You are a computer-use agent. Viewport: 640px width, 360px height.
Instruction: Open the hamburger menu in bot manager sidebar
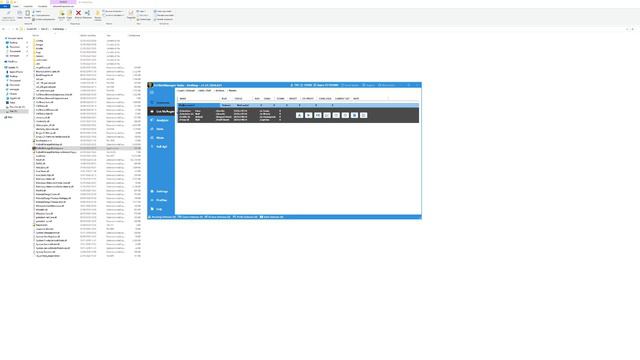click(152, 93)
